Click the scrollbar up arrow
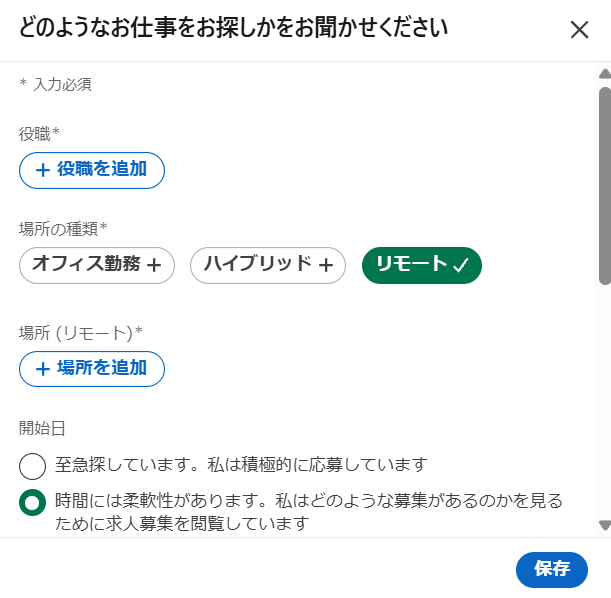Image resolution: width=611 pixels, height=598 pixels. 604,74
